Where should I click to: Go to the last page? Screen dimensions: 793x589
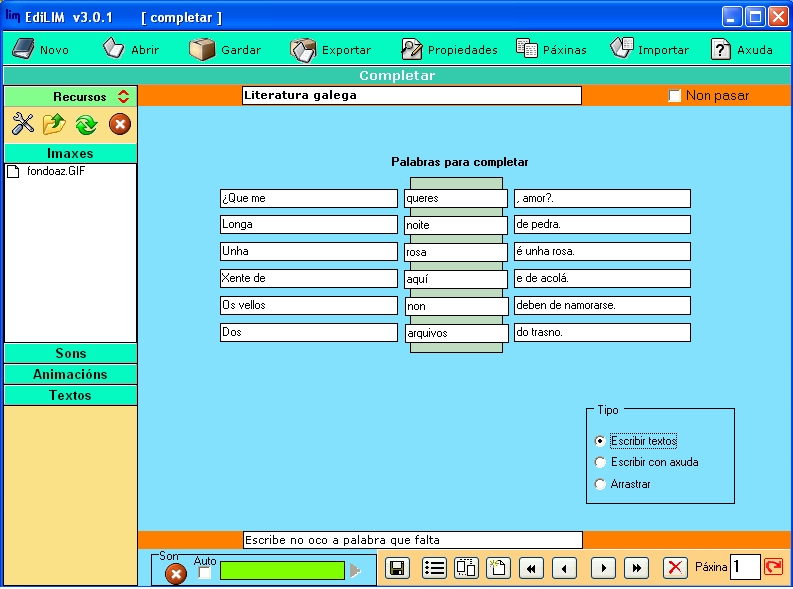point(636,568)
